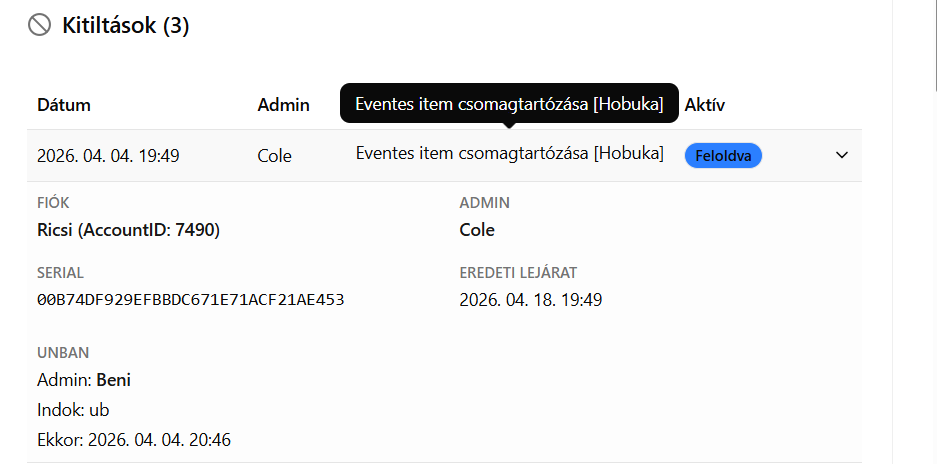Screen dimensions: 937x464
Task: Click the UNBAN section label
Action: (63, 352)
